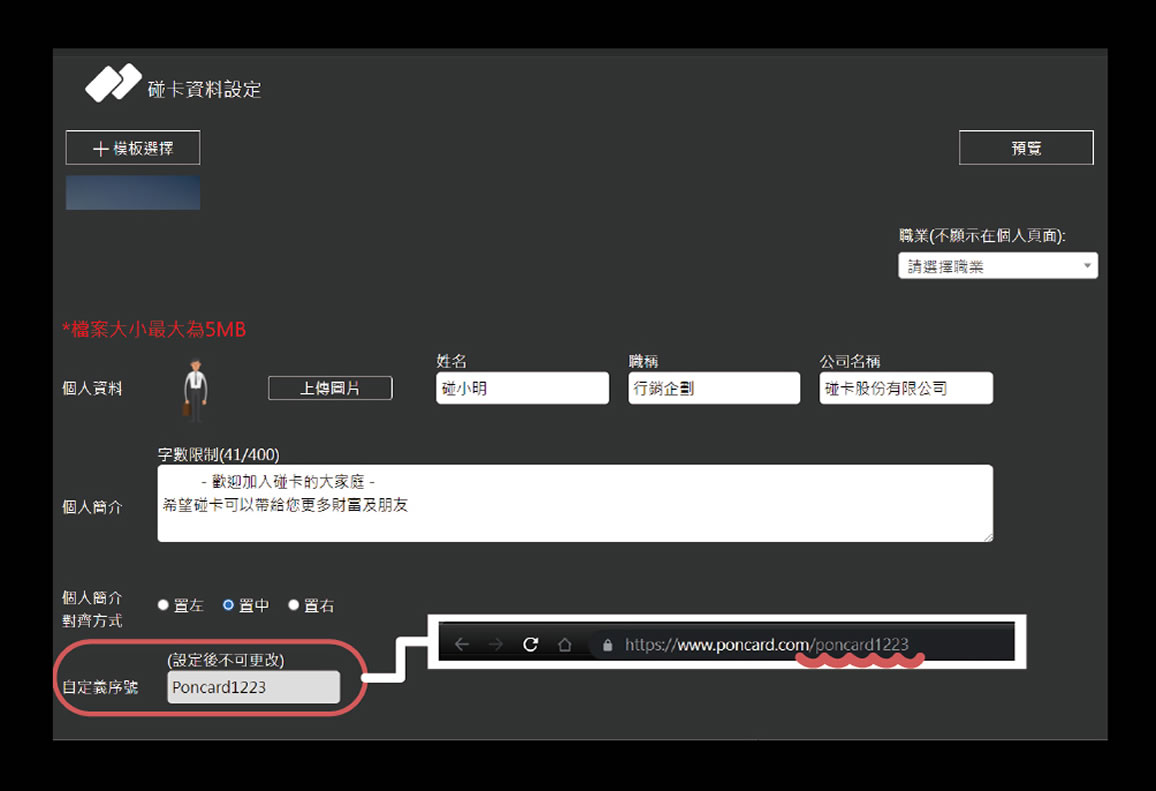Viewport: 1156px width, 791px height.
Task: Click the 職稱 job title input field
Action: coord(714,388)
